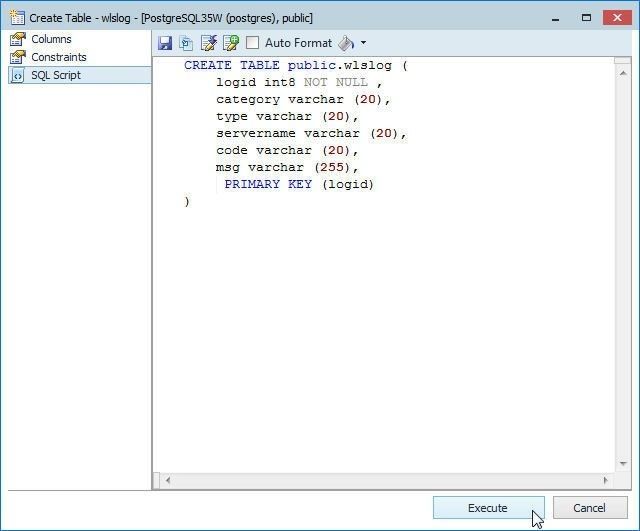Viewport: 640px width, 531px height.
Task: Click the horizontal scrollbar left arrow
Action: click(168, 480)
